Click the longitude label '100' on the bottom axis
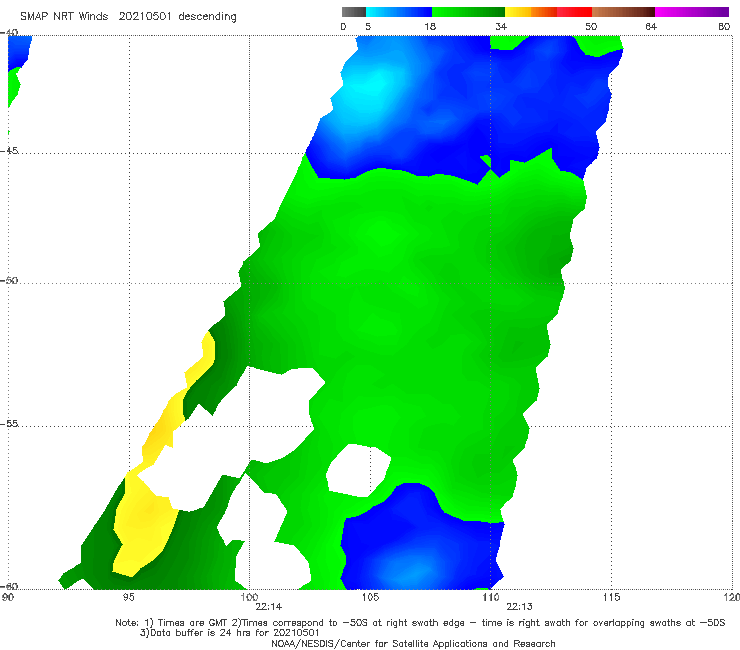This screenshot has height=650, width=740. [x=249, y=597]
